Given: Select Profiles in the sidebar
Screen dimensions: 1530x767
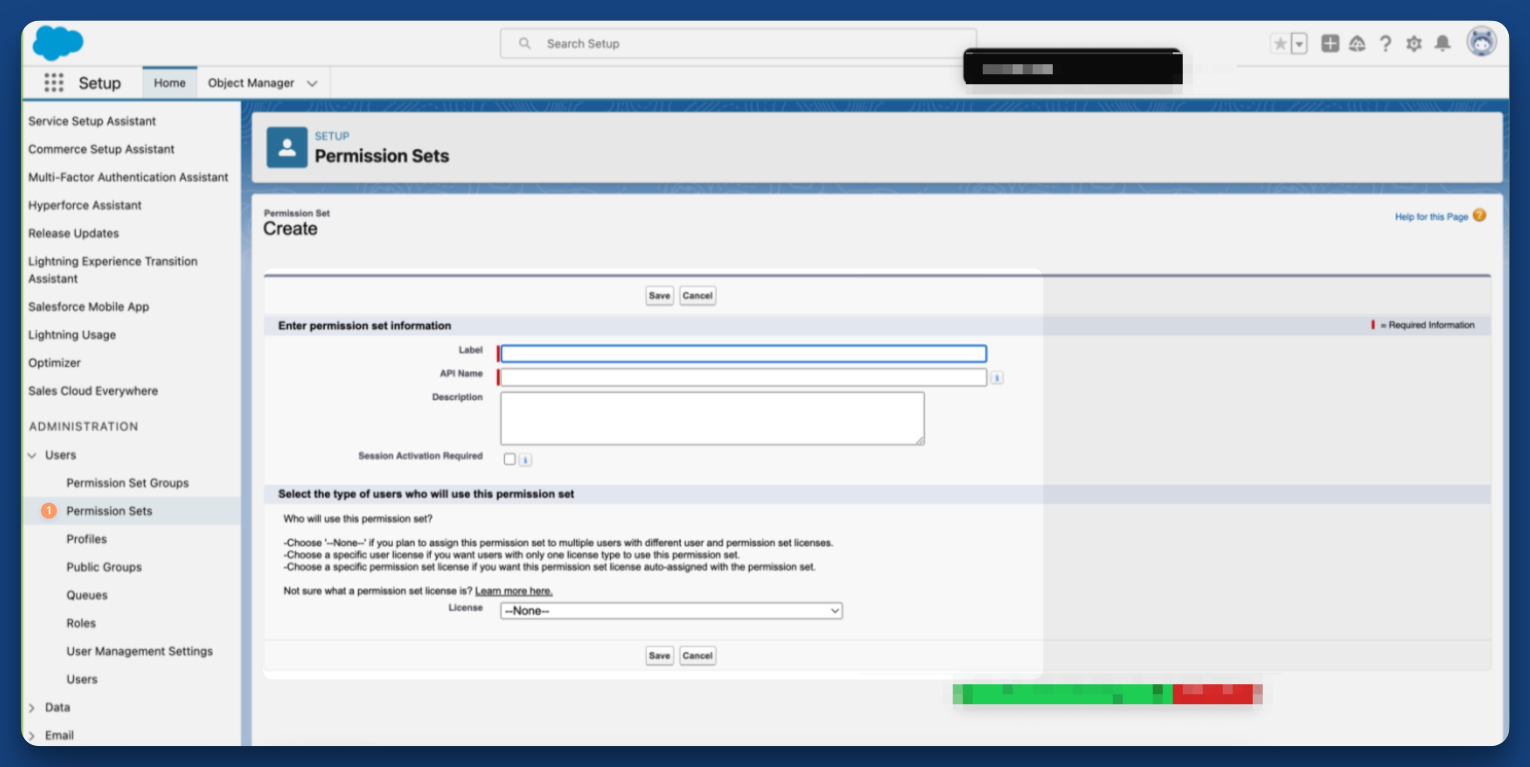Looking at the screenshot, I should tap(86, 539).
